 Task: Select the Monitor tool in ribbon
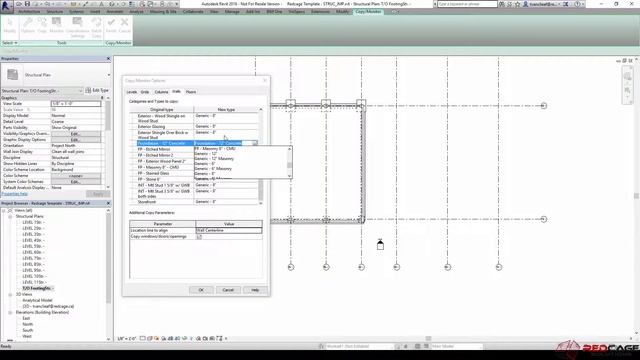(56, 26)
